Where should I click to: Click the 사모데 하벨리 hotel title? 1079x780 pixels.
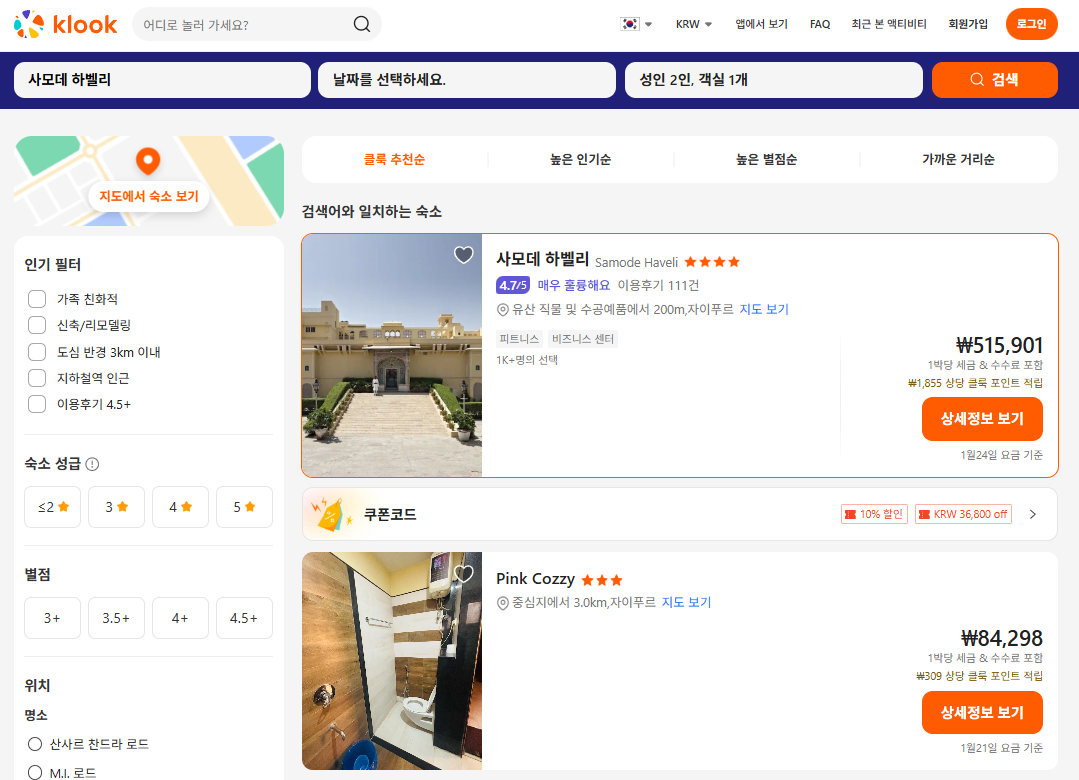[543, 260]
